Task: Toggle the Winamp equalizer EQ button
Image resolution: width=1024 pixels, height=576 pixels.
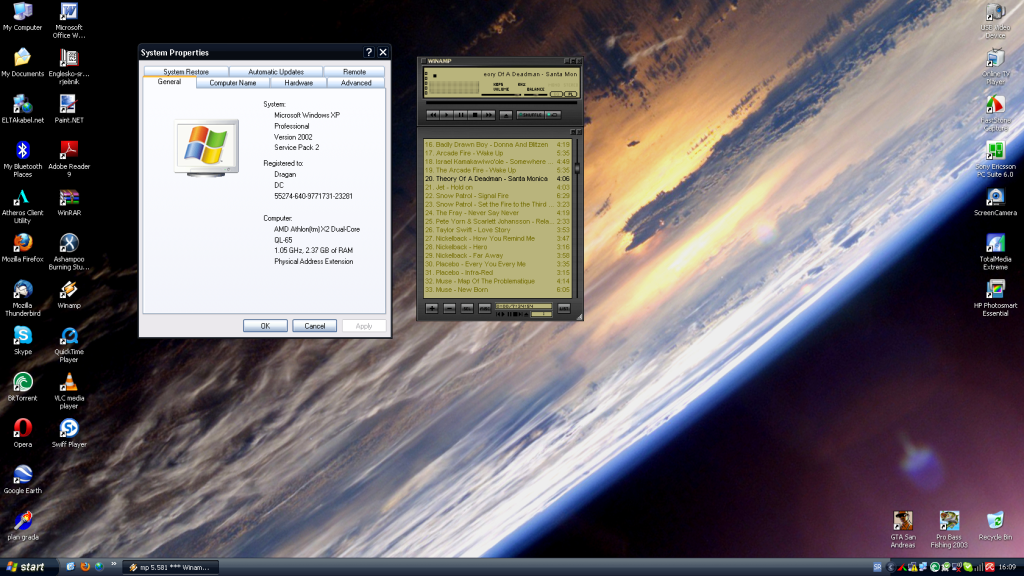Action: click(x=556, y=94)
